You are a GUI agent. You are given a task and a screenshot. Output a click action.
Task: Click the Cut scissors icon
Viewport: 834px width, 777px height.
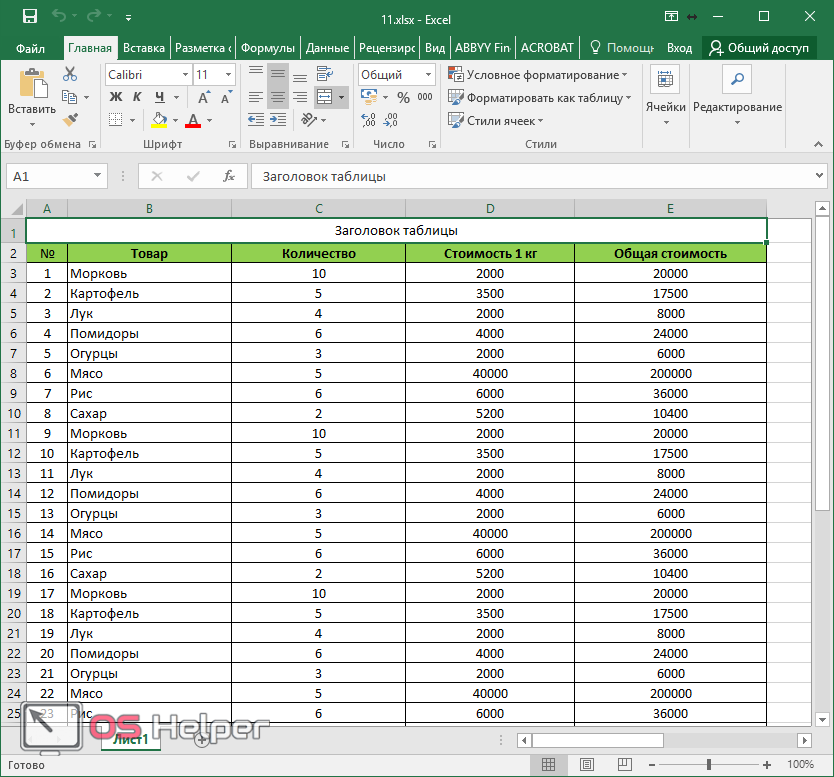[69, 74]
